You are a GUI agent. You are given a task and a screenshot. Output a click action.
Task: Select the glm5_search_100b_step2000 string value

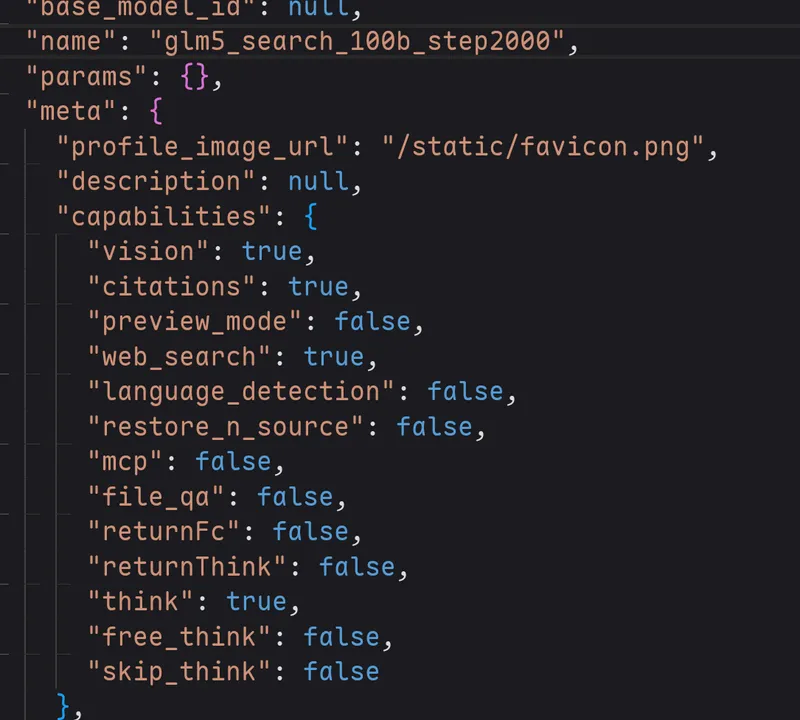point(357,41)
